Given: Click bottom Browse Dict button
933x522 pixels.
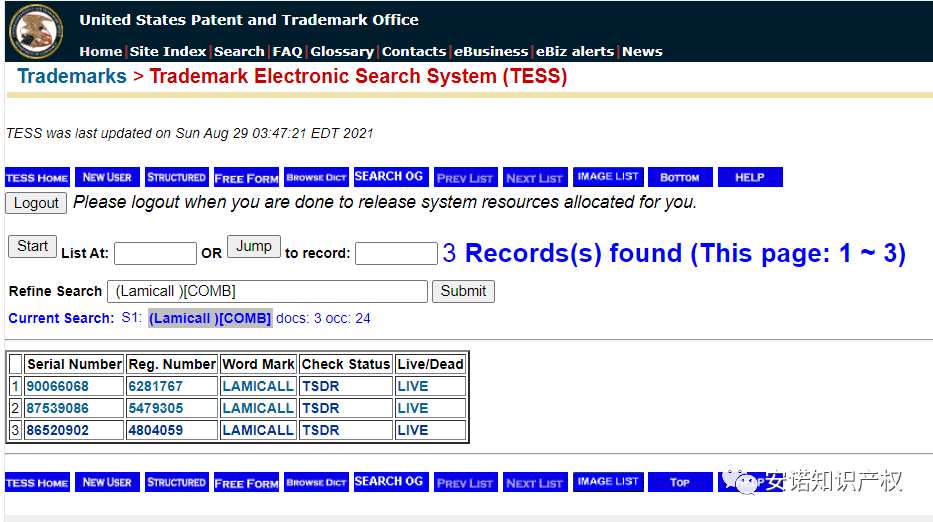Looking at the screenshot, I should coord(317,482).
